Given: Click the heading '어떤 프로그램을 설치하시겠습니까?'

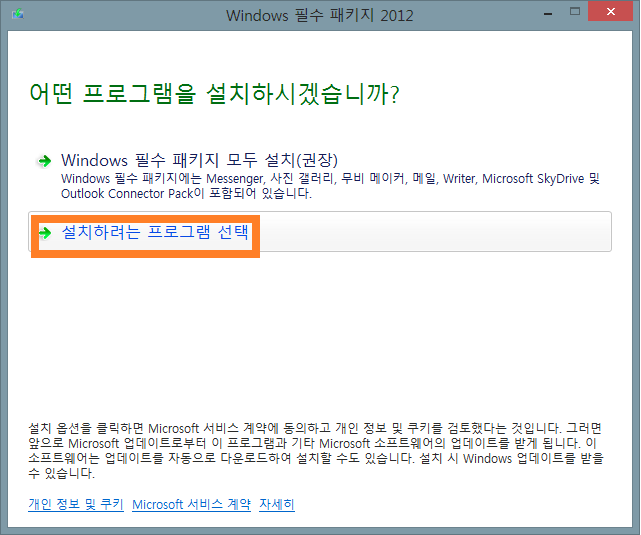Looking at the screenshot, I should pyautogui.click(x=214, y=94).
